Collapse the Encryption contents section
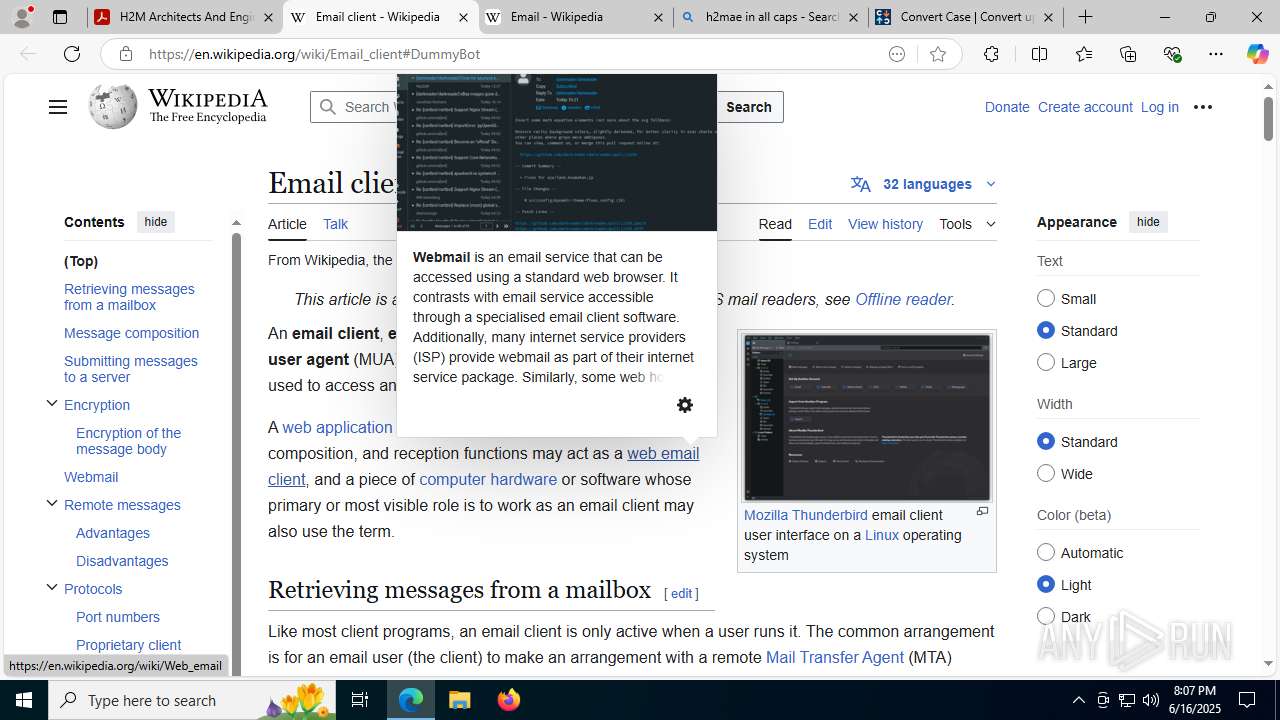Image resolution: width=1280 pixels, height=720 pixels. pyautogui.click(x=52, y=404)
